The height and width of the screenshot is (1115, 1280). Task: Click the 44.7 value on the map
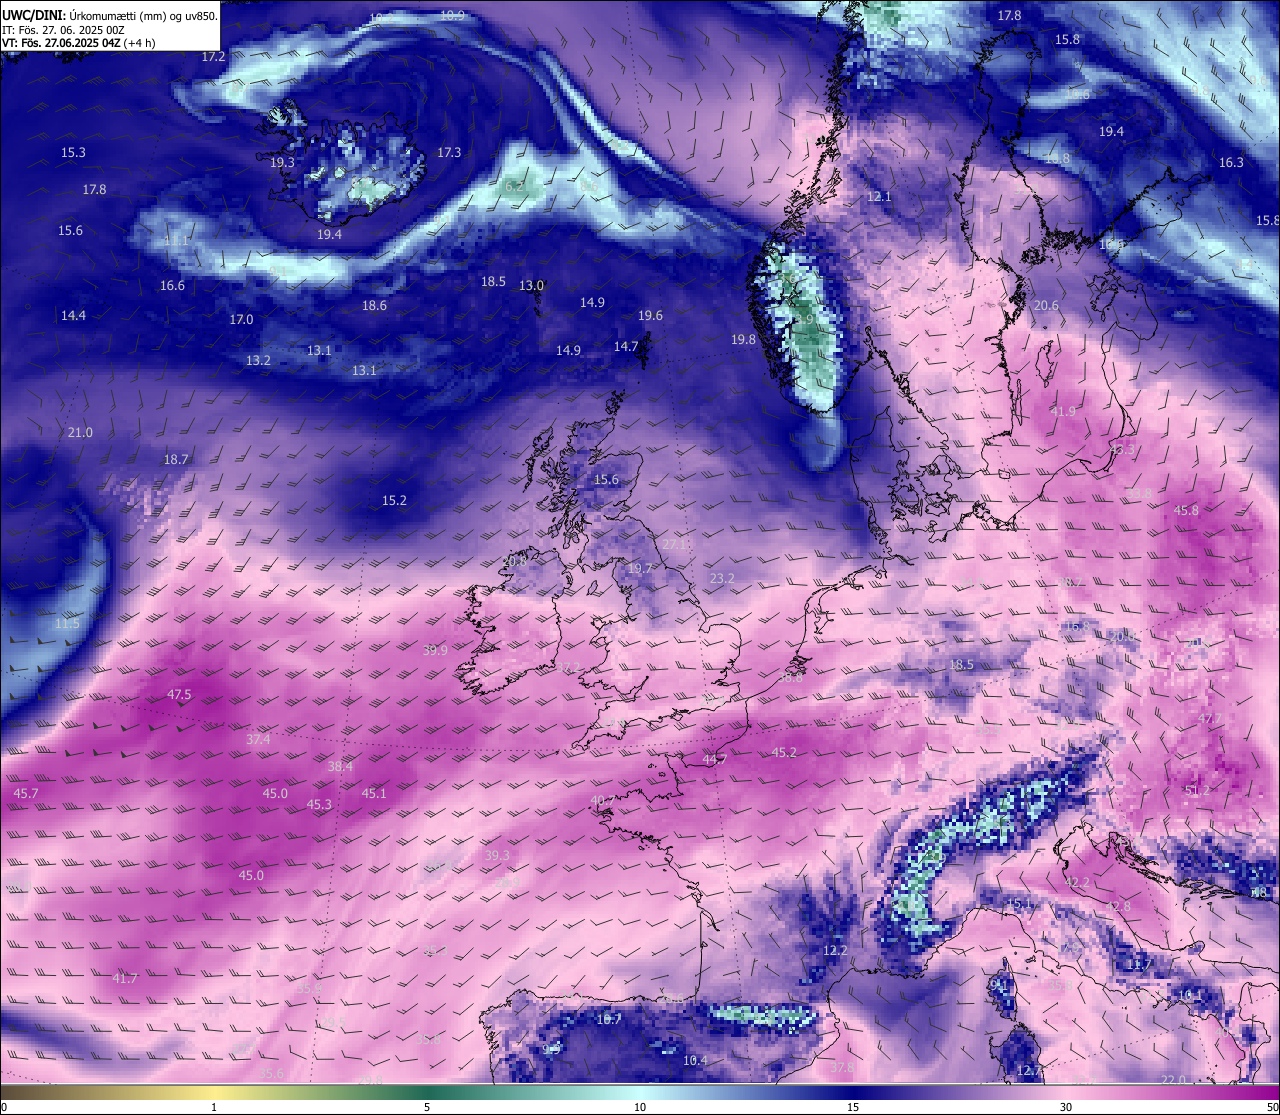point(715,760)
